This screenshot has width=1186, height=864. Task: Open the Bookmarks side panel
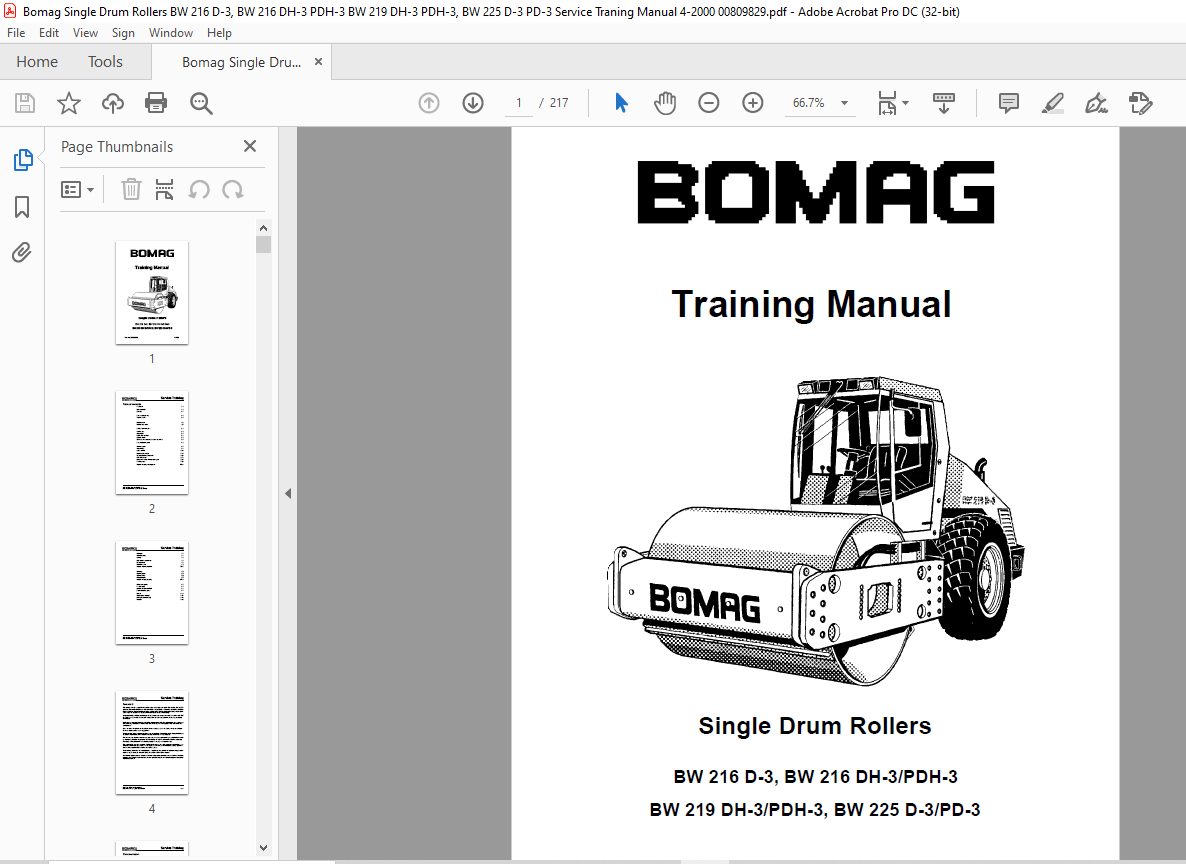point(22,207)
